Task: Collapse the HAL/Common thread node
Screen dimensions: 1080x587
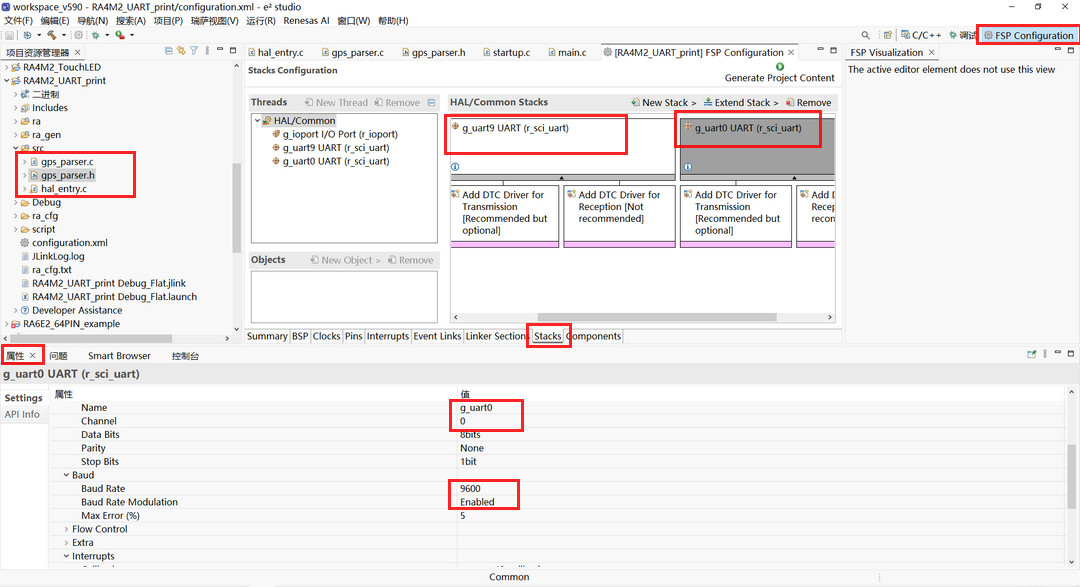Action: coord(258,121)
